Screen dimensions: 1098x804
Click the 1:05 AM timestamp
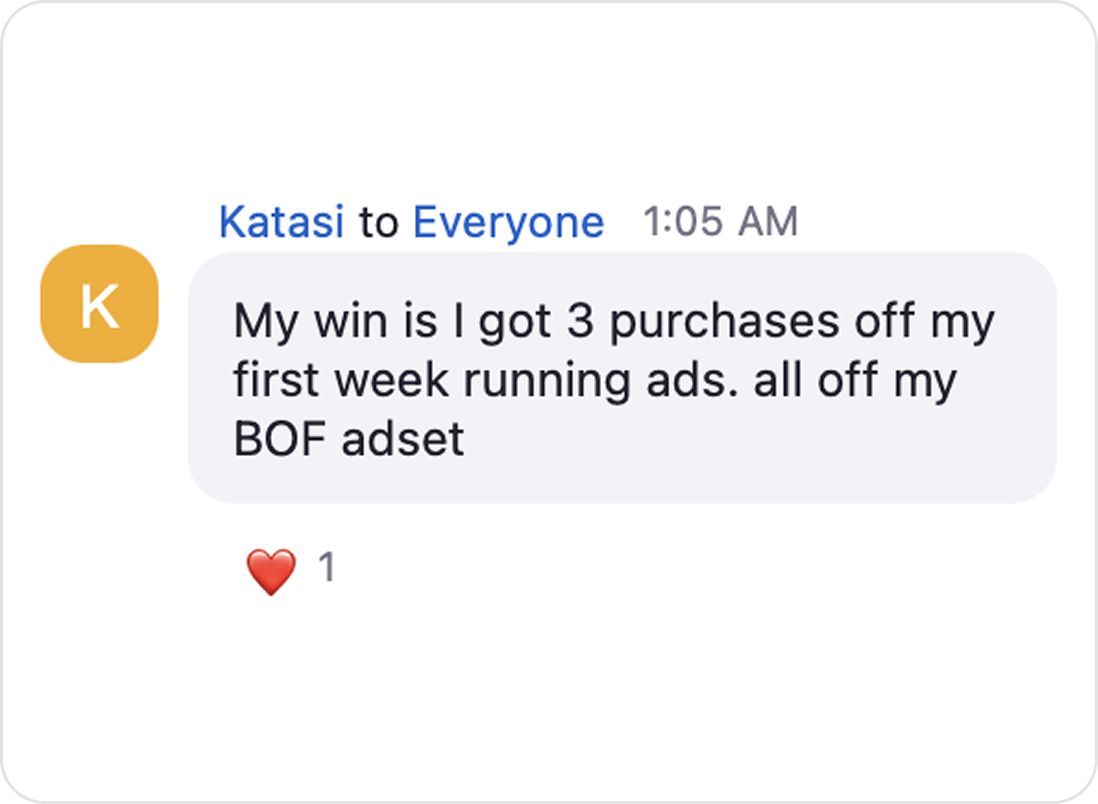(x=720, y=222)
